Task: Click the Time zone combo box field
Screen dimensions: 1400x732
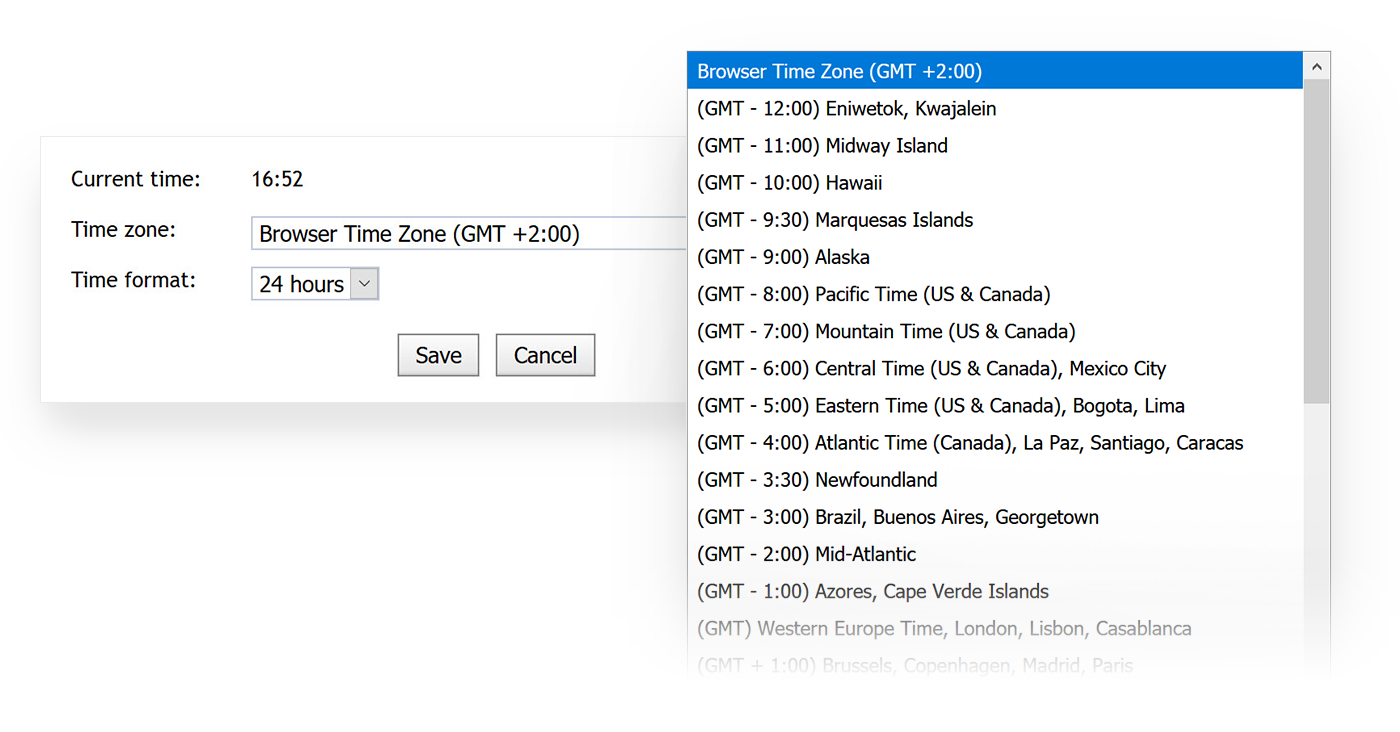Action: pos(470,233)
